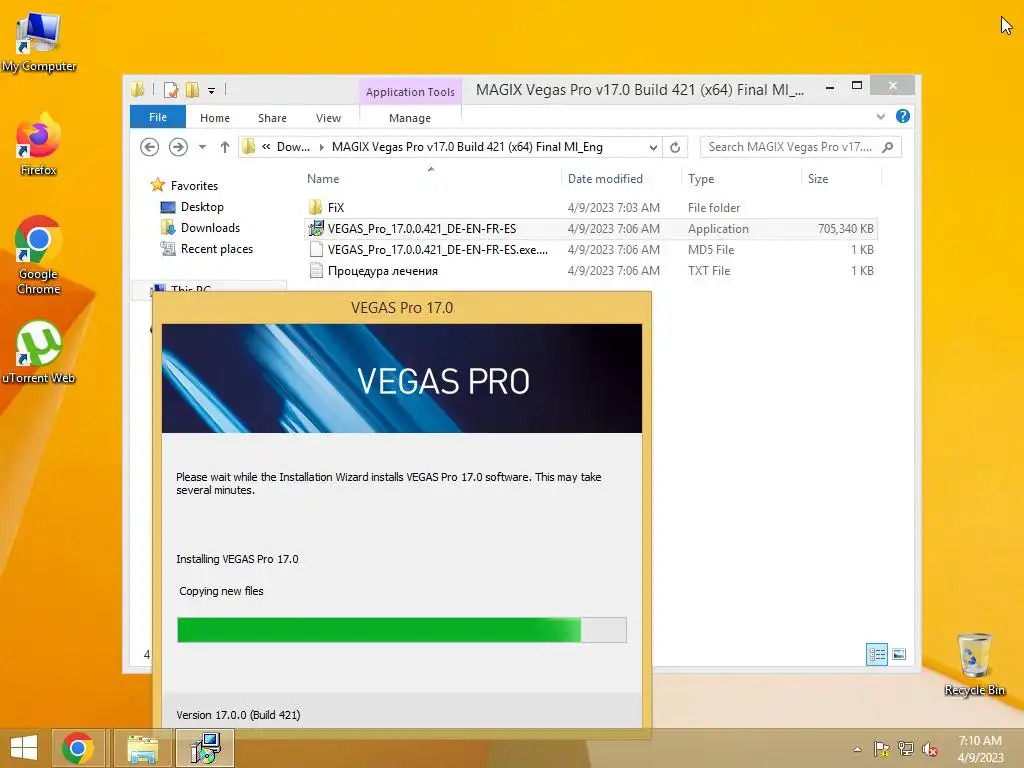Open Desktop in Favorites
The height and width of the screenshot is (768, 1024).
pos(202,207)
